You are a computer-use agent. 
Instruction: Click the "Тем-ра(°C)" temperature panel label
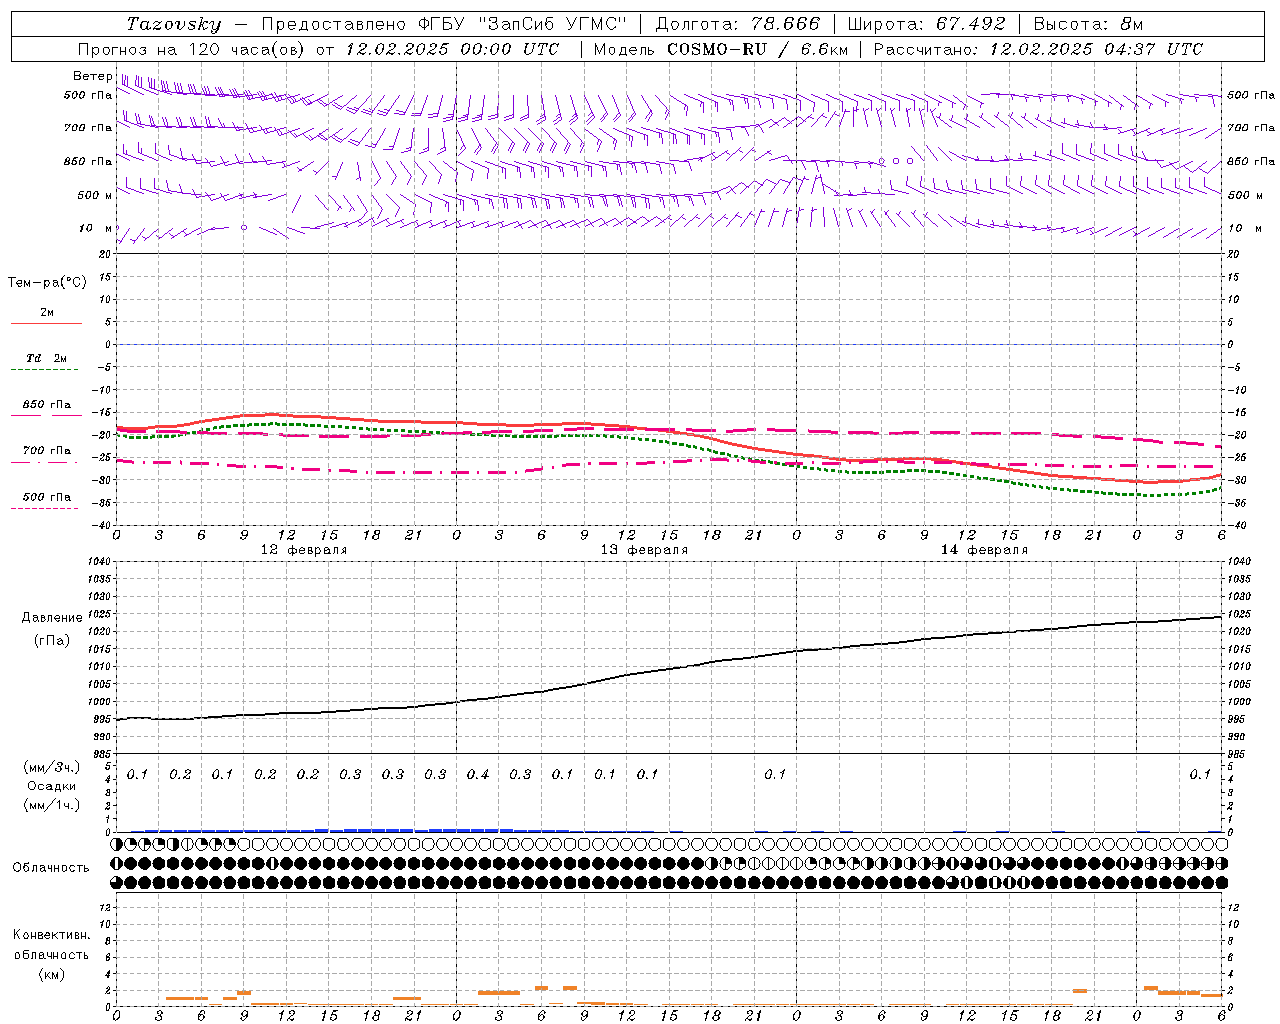click(47, 283)
